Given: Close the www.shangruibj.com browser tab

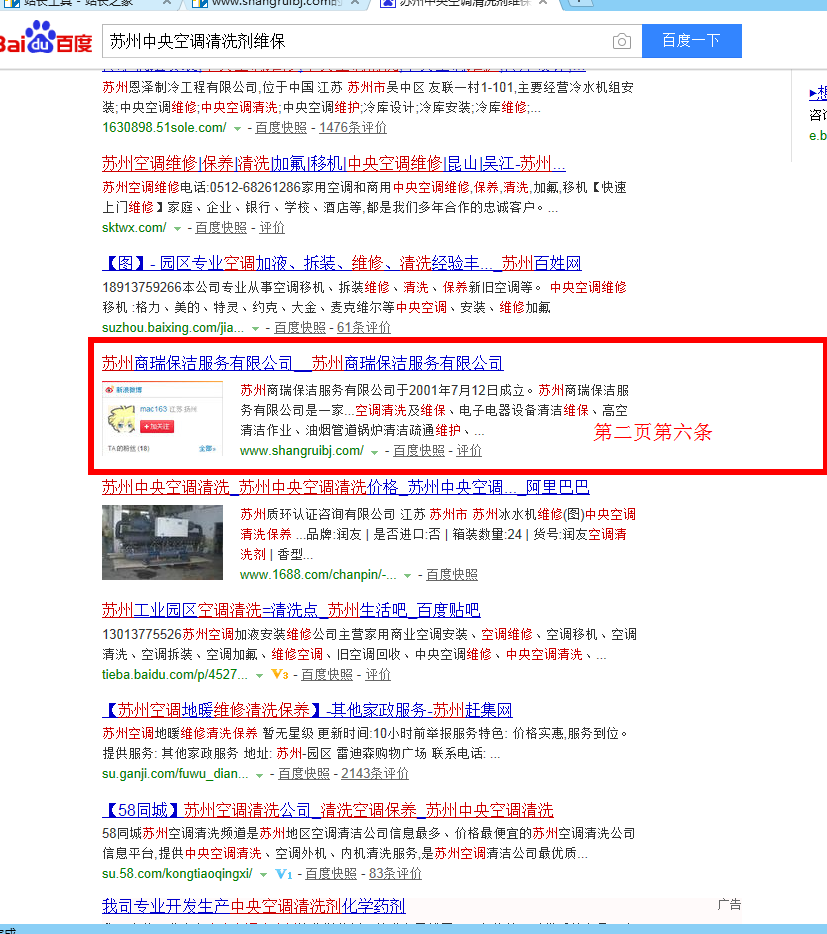Looking at the screenshot, I should coord(355,3).
